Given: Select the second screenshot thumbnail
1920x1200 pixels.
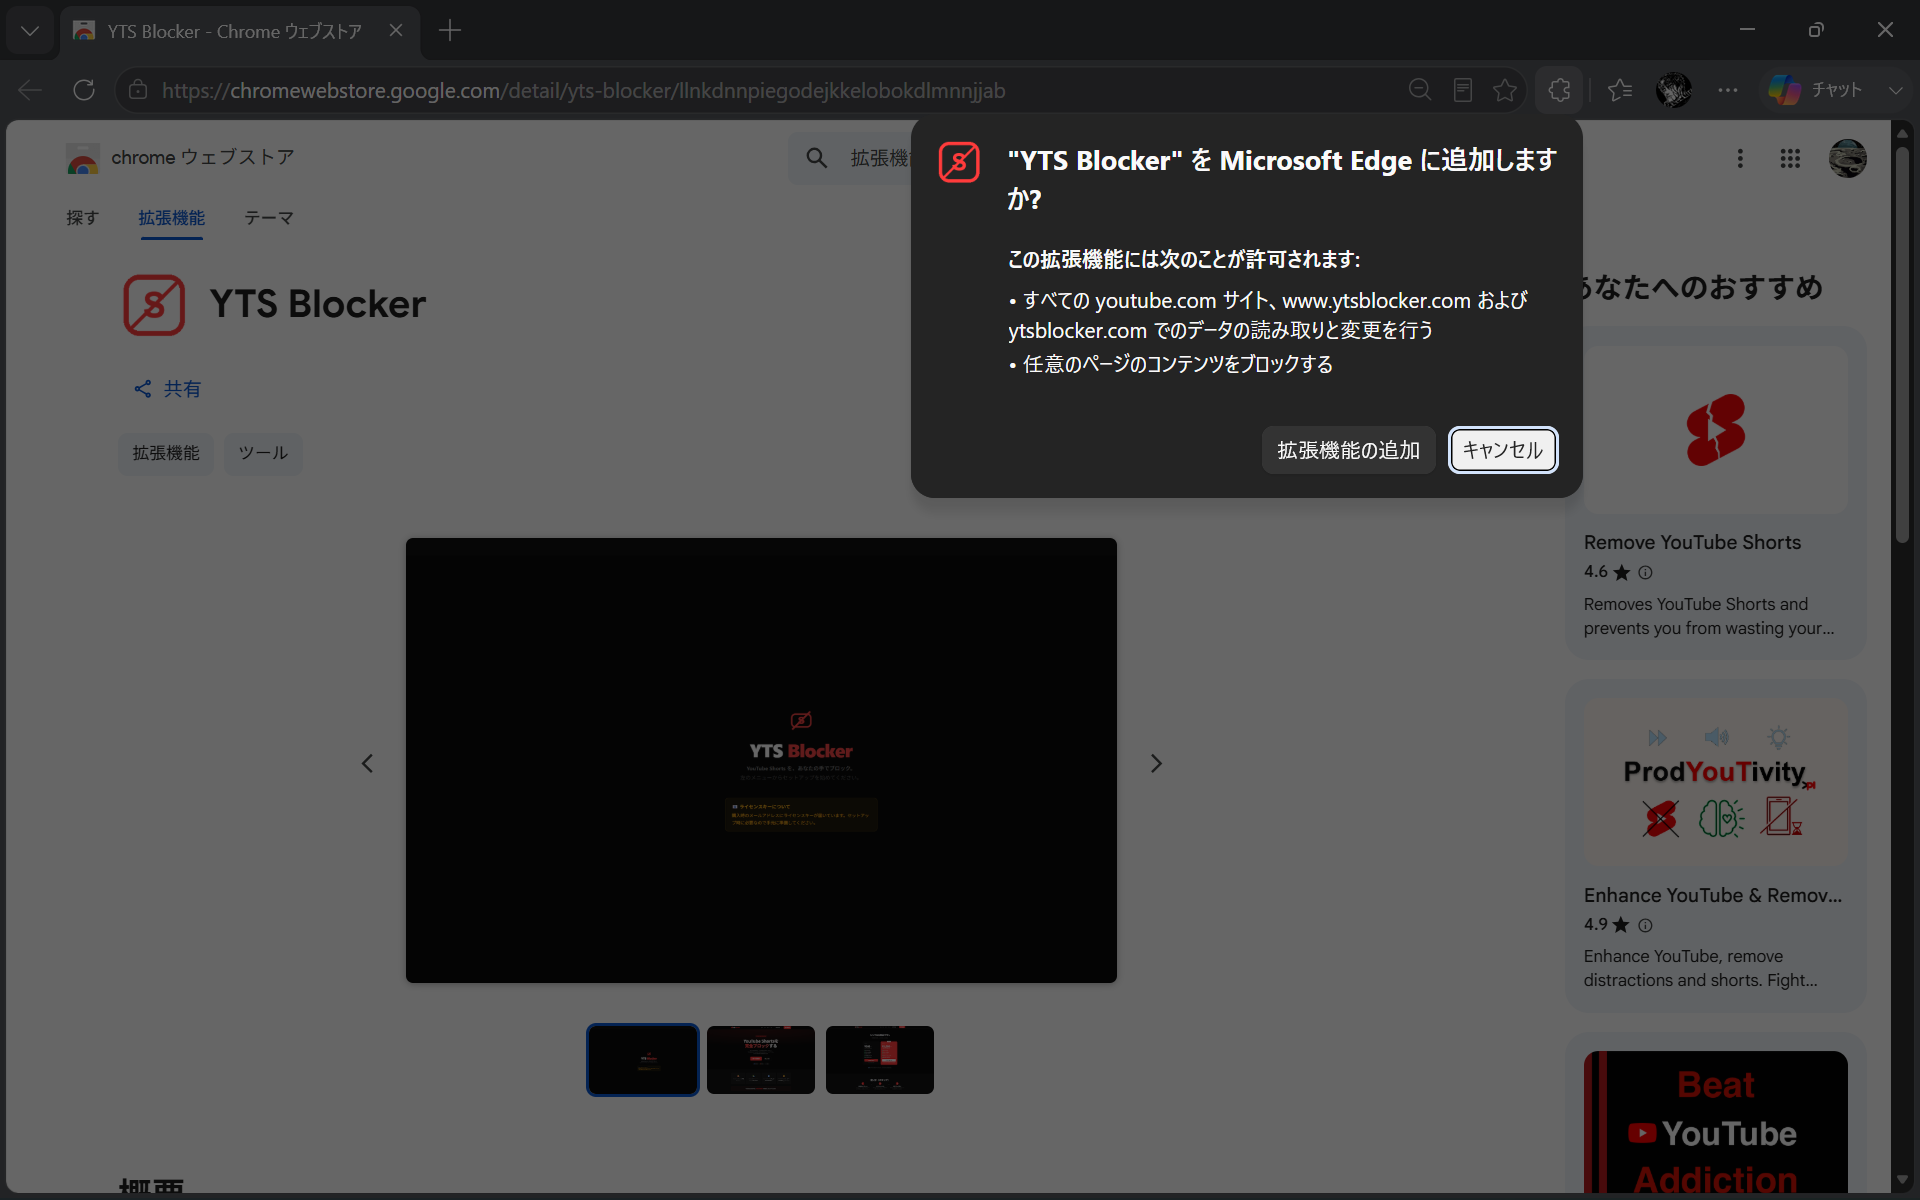Looking at the screenshot, I should tap(761, 1060).
